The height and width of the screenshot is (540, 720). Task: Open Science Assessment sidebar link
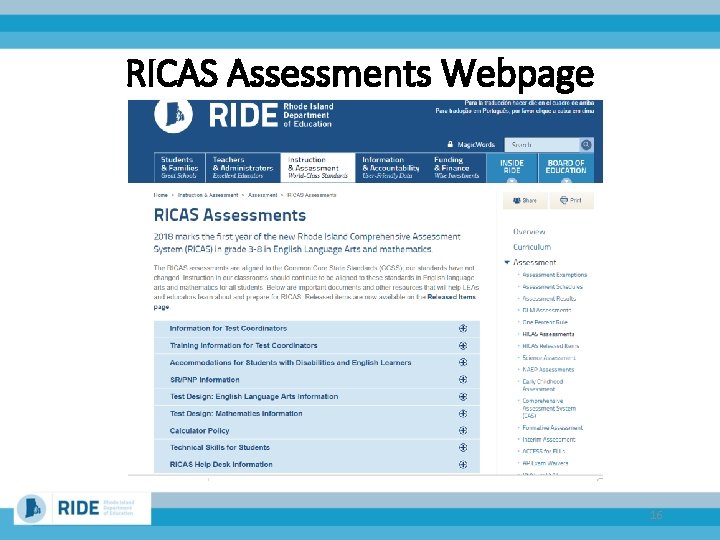pyautogui.click(x=549, y=358)
